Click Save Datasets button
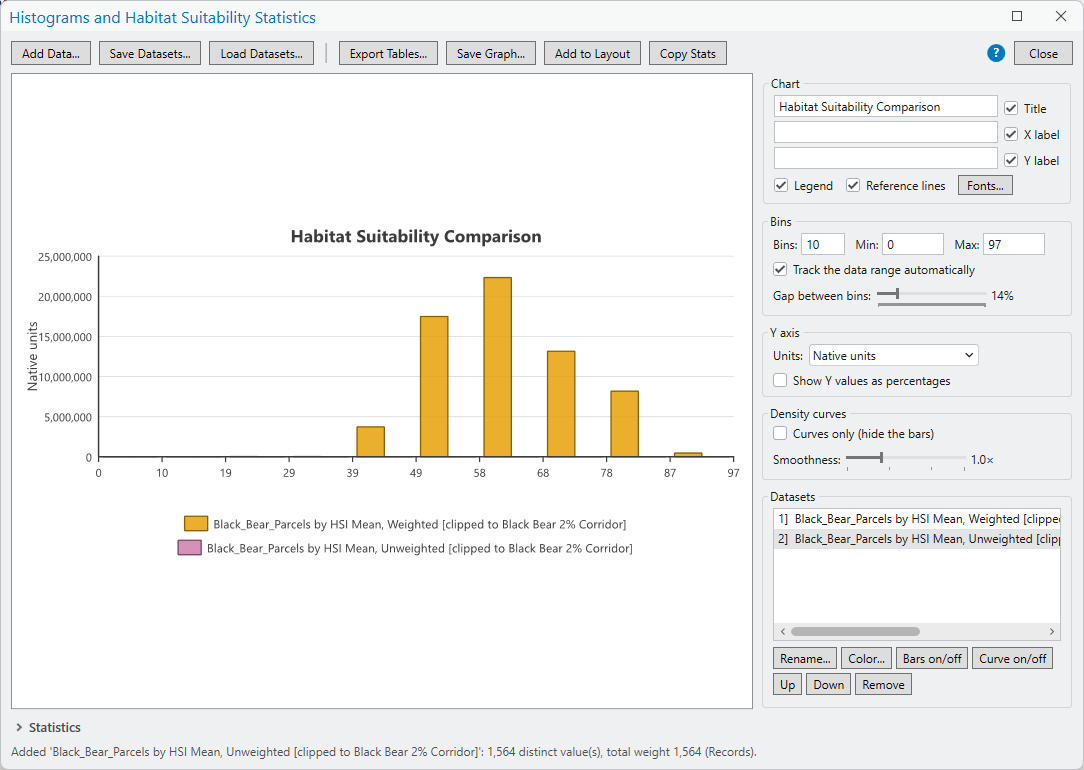 (x=150, y=53)
